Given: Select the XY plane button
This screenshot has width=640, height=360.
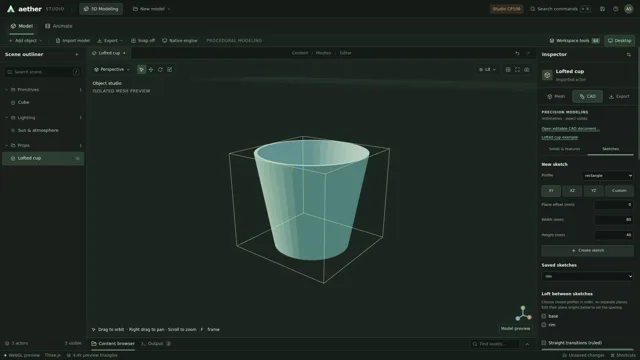Looking at the screenshot, I should tap(551, 191).
